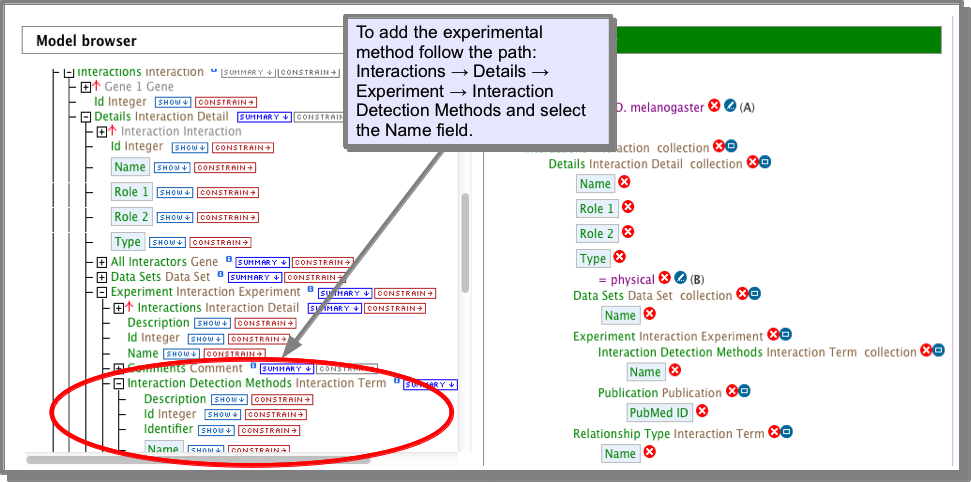
Task: Constrain Identifier under Interaction Detection Methods
Action: 269,430
